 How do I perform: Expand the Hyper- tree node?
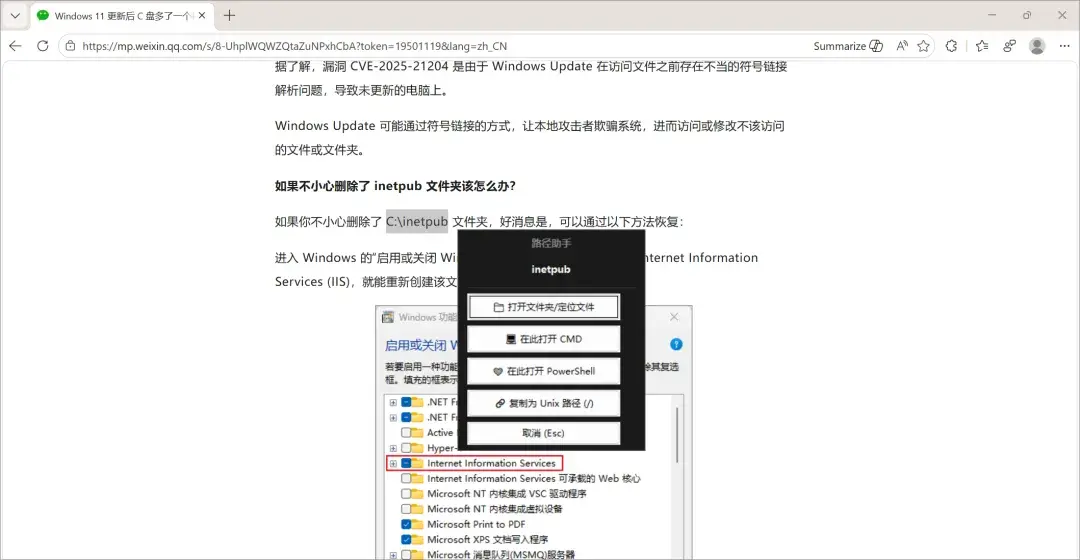[x=393, y=448]
